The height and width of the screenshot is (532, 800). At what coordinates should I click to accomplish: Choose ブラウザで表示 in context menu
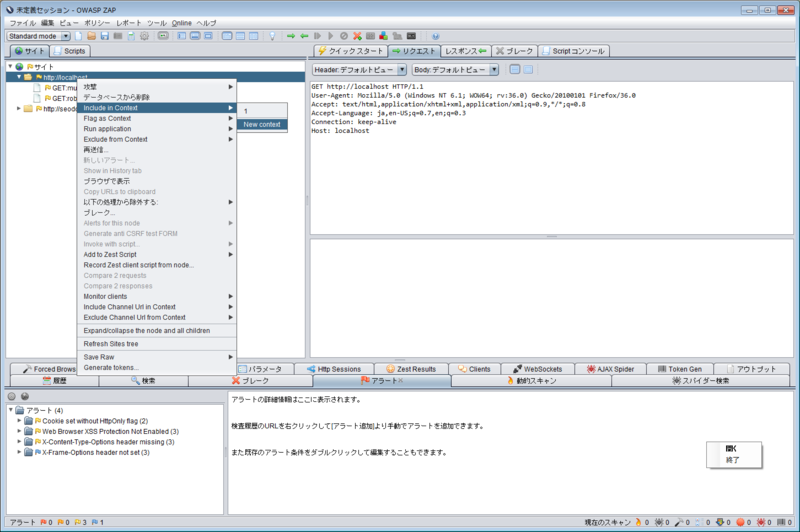157,181
